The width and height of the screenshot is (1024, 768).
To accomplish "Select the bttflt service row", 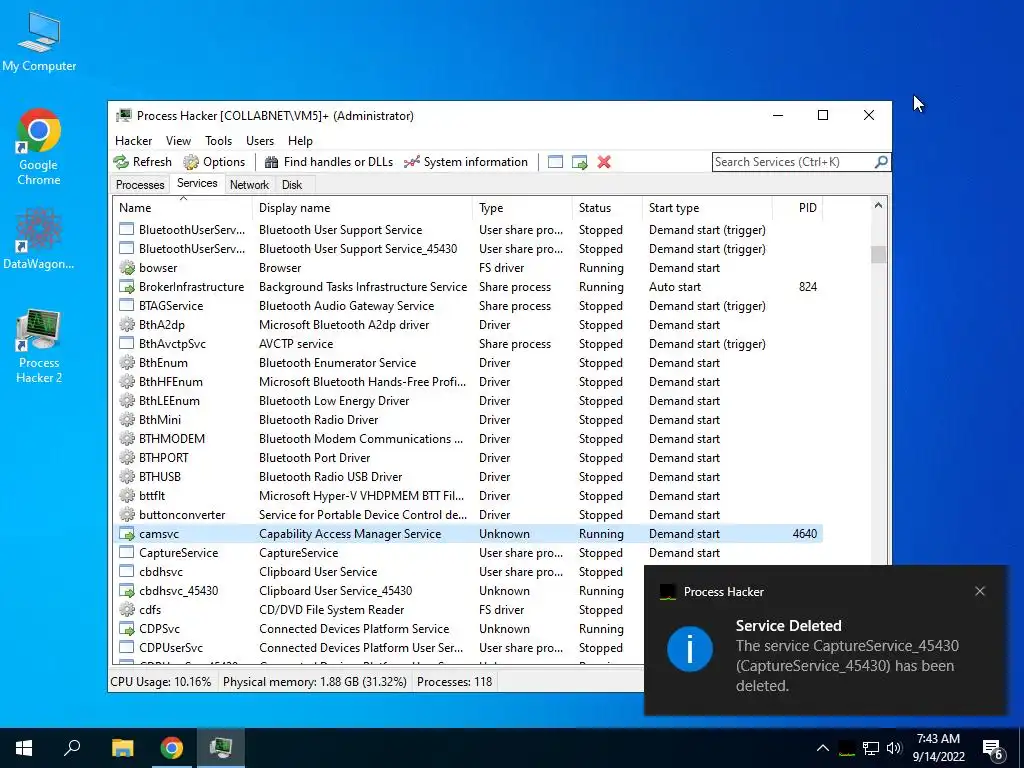I will tap(468, 496).
